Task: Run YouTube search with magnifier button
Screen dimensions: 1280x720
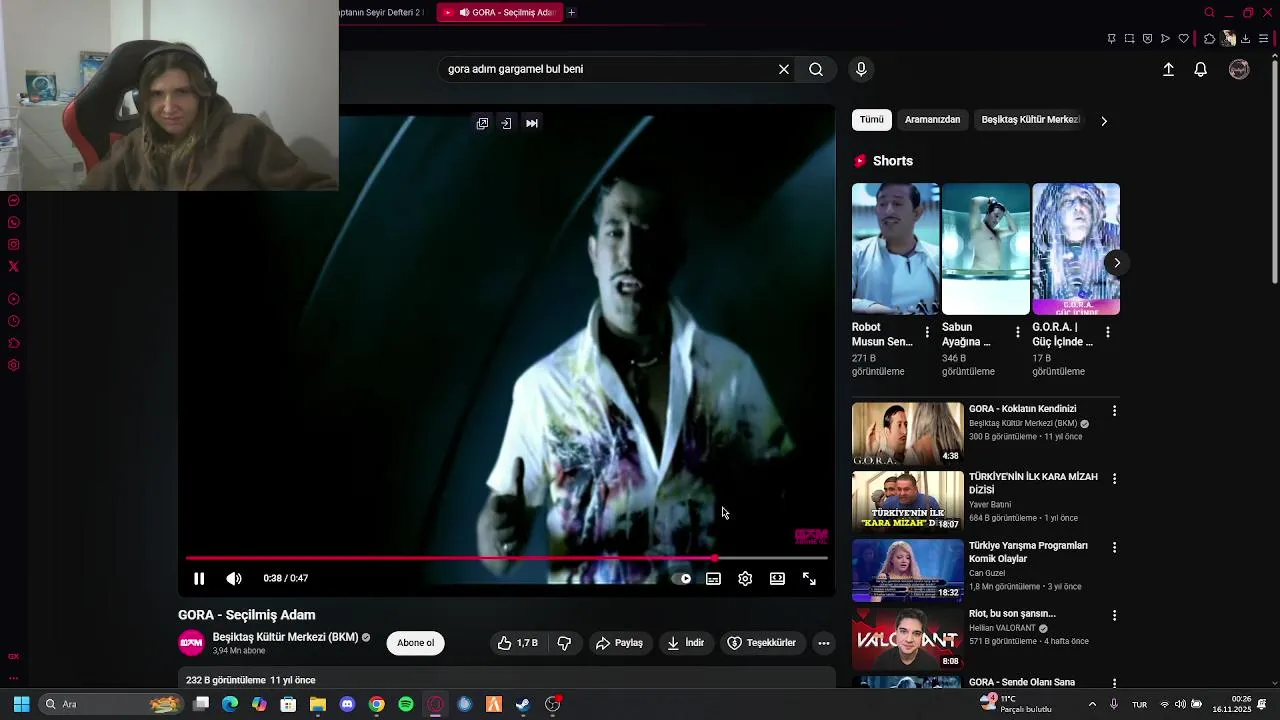Action: (x=816, y=69)
